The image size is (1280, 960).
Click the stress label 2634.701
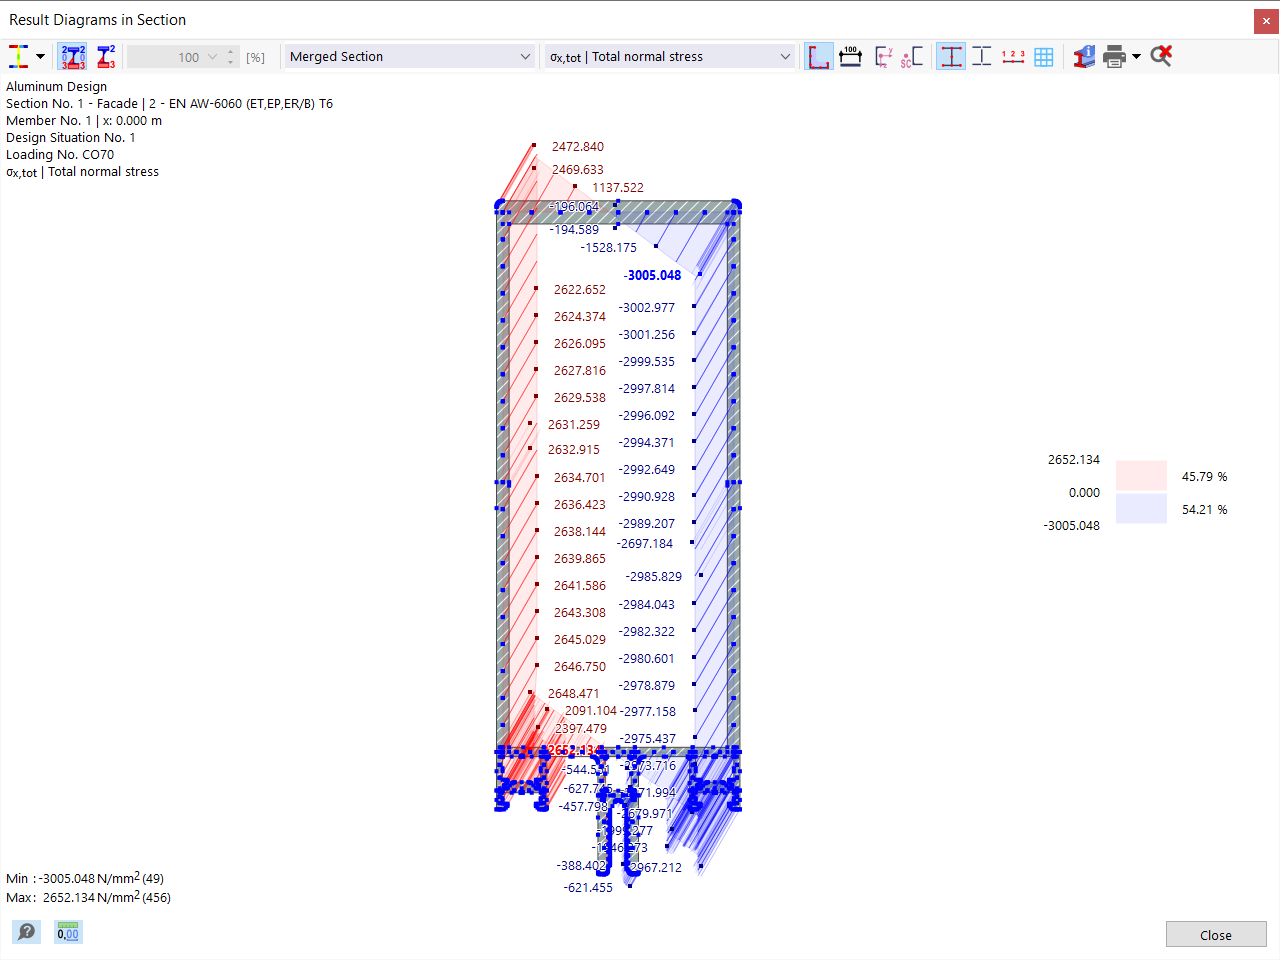click(580, 478)
